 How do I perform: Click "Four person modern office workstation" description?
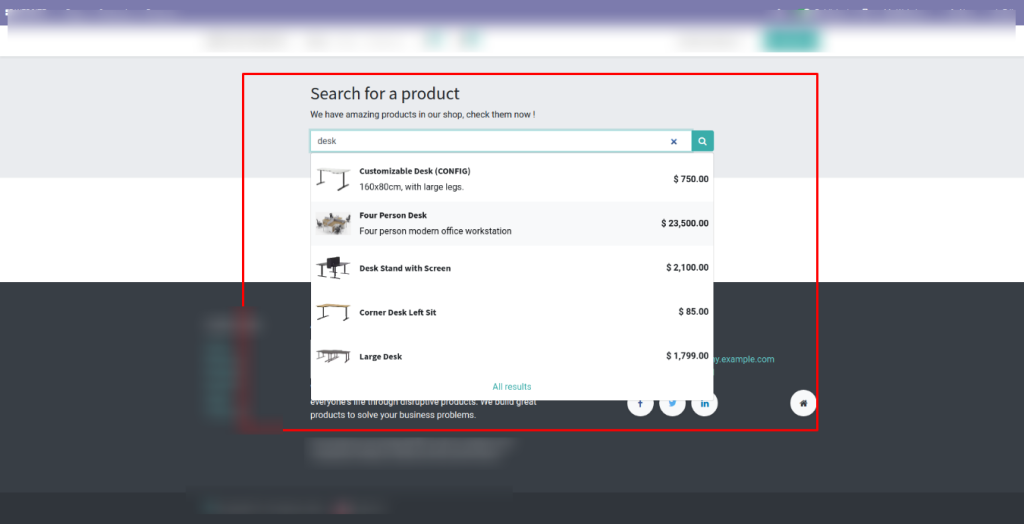point(435,231)
